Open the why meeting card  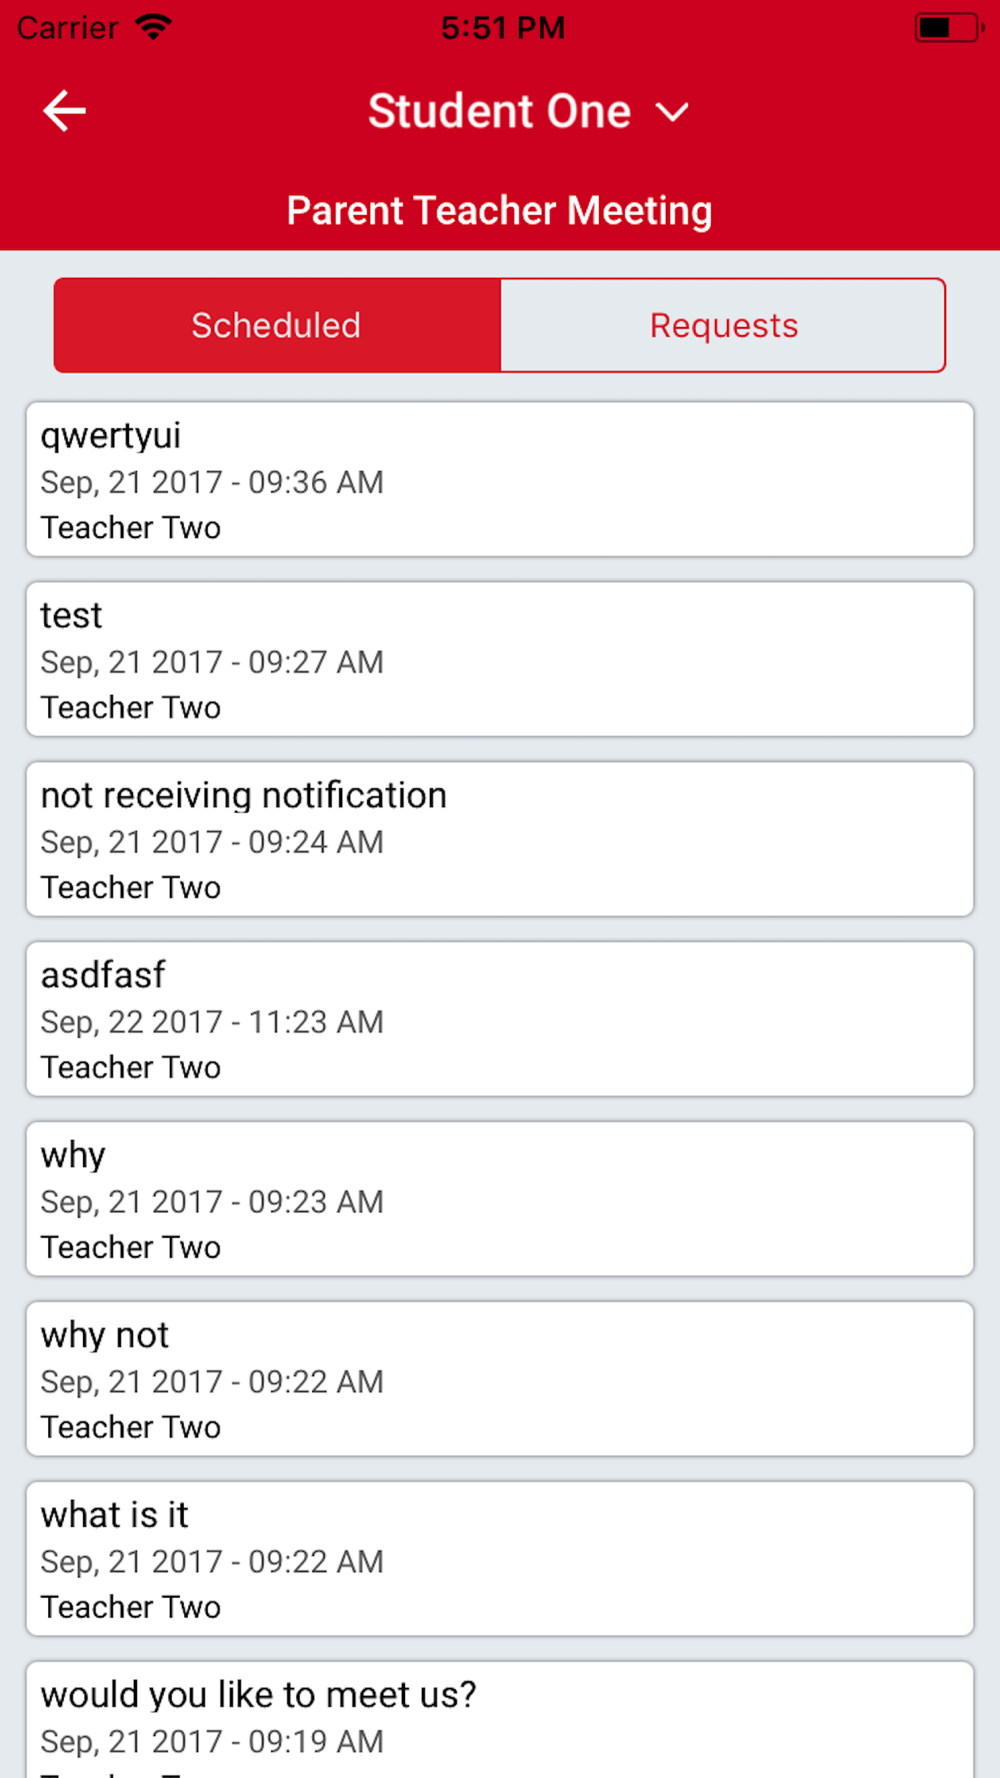[500, 1199]
